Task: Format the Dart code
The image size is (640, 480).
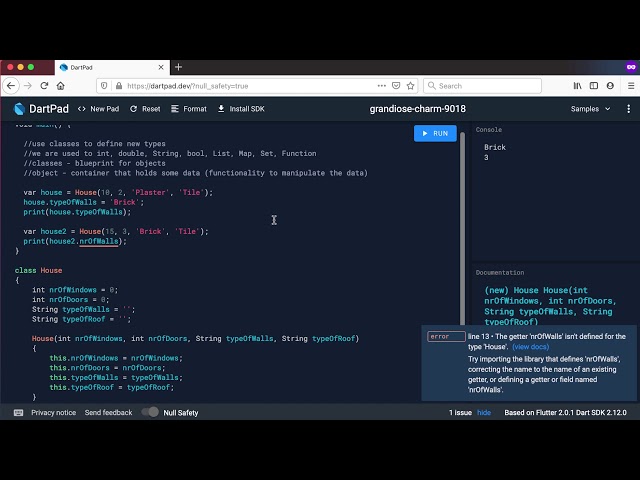Action: point(189,109)
